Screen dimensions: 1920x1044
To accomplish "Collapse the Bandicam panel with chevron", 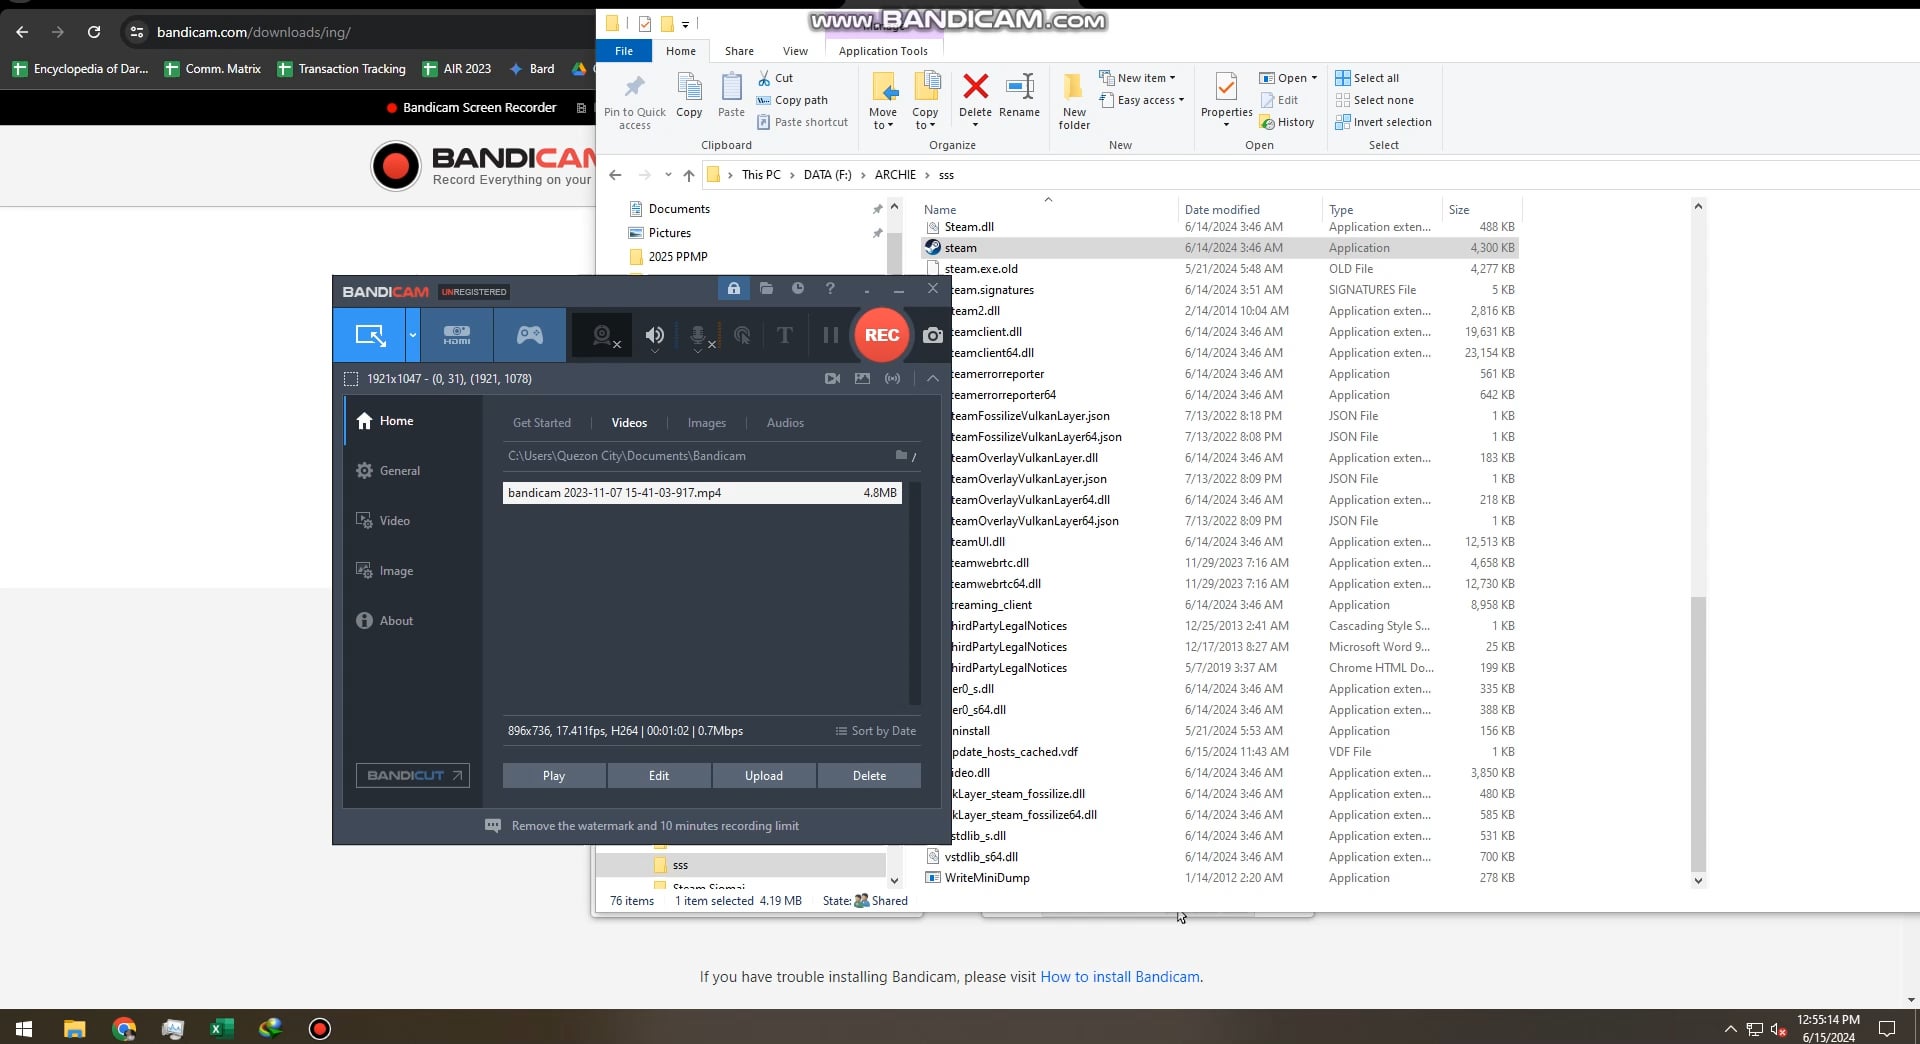I will 932,379.
